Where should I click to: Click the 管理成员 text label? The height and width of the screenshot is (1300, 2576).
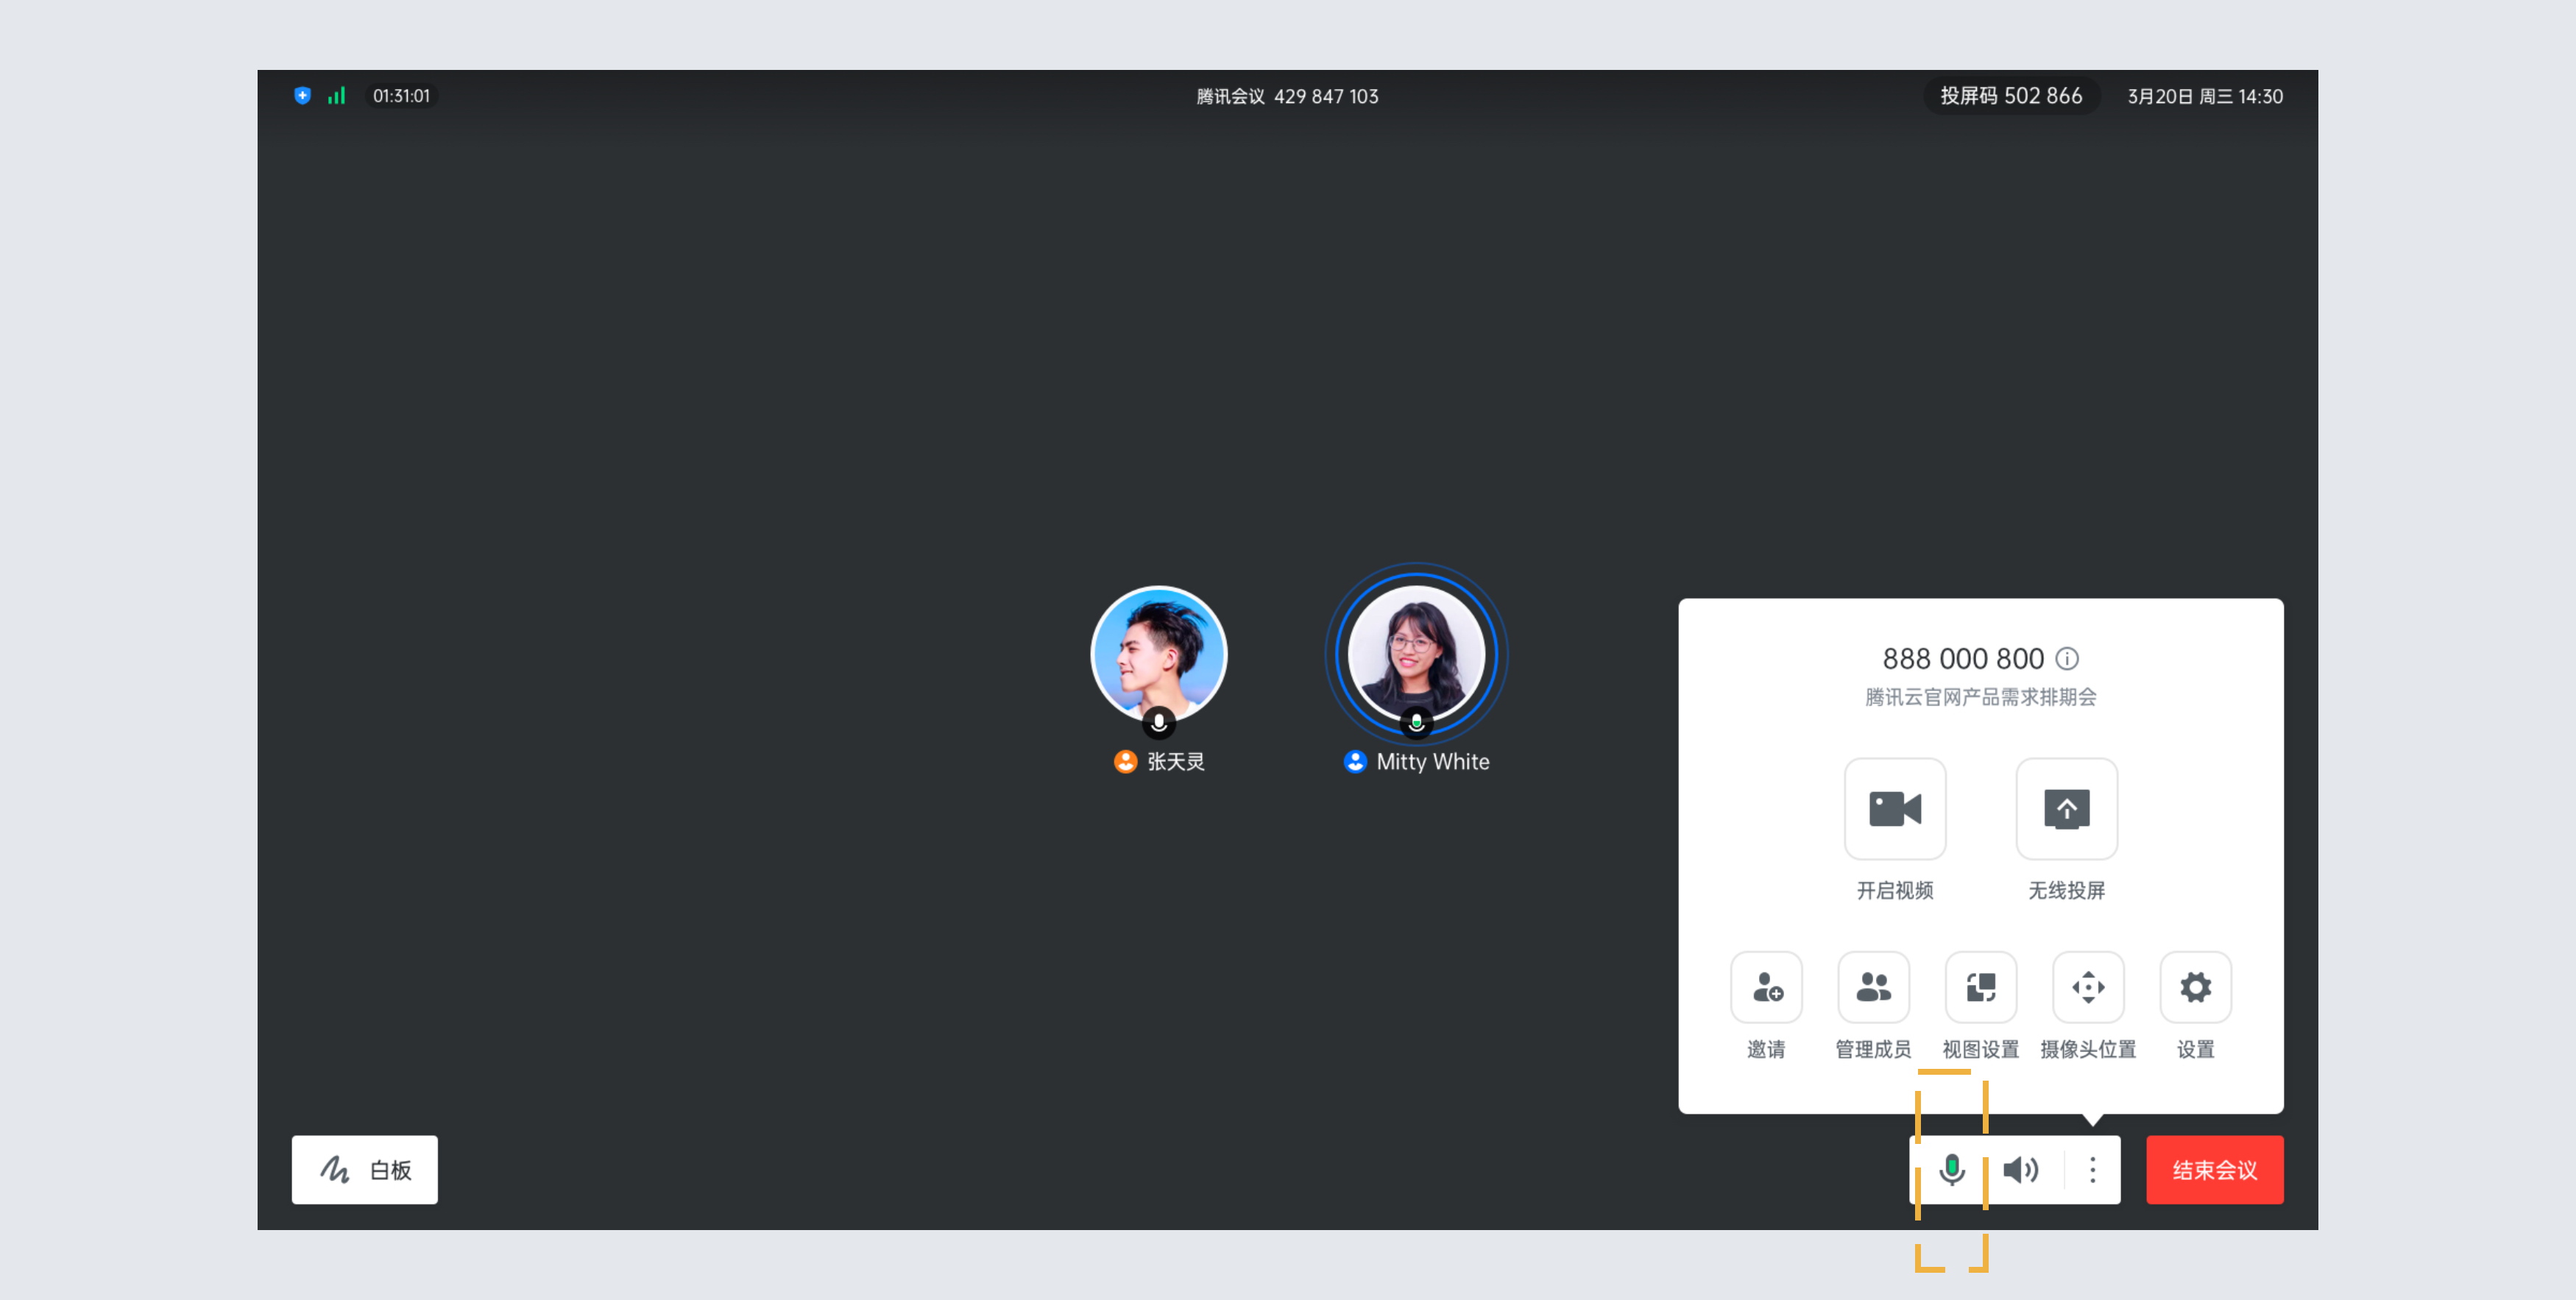[x=1873, y=1050]
